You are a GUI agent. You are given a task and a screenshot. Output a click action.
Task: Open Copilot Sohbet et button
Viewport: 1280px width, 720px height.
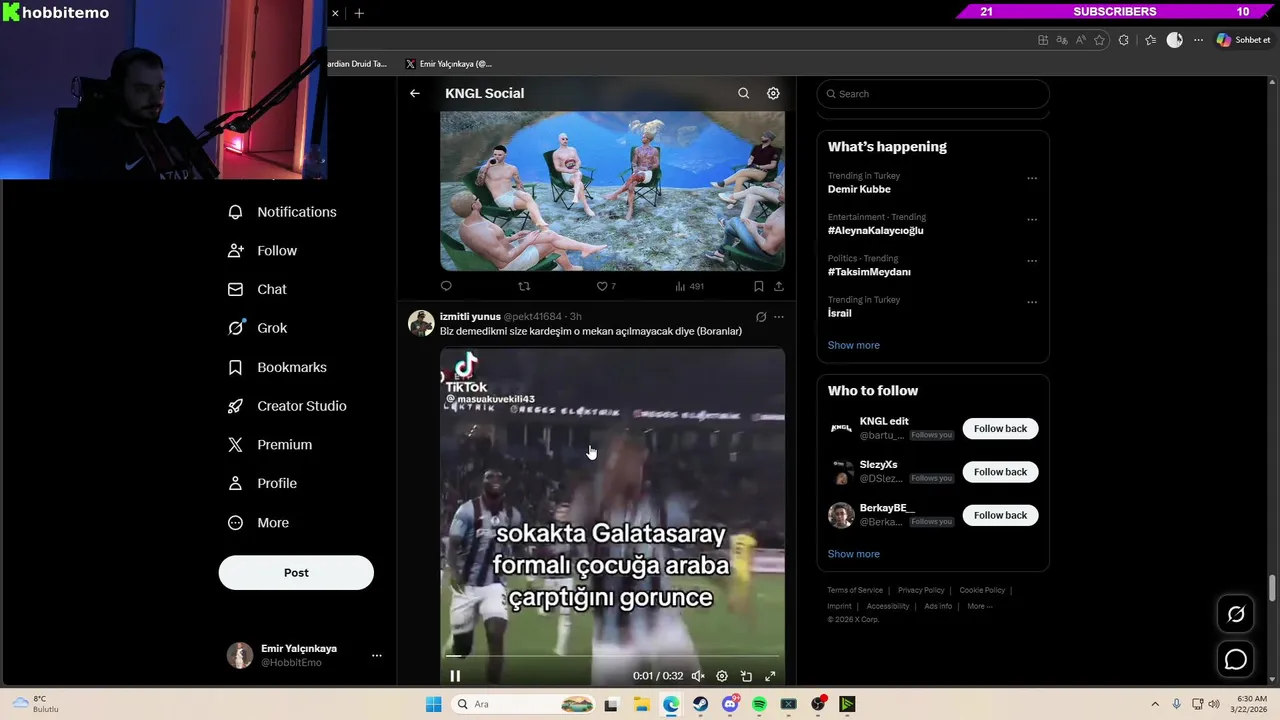click(1244, 40)
